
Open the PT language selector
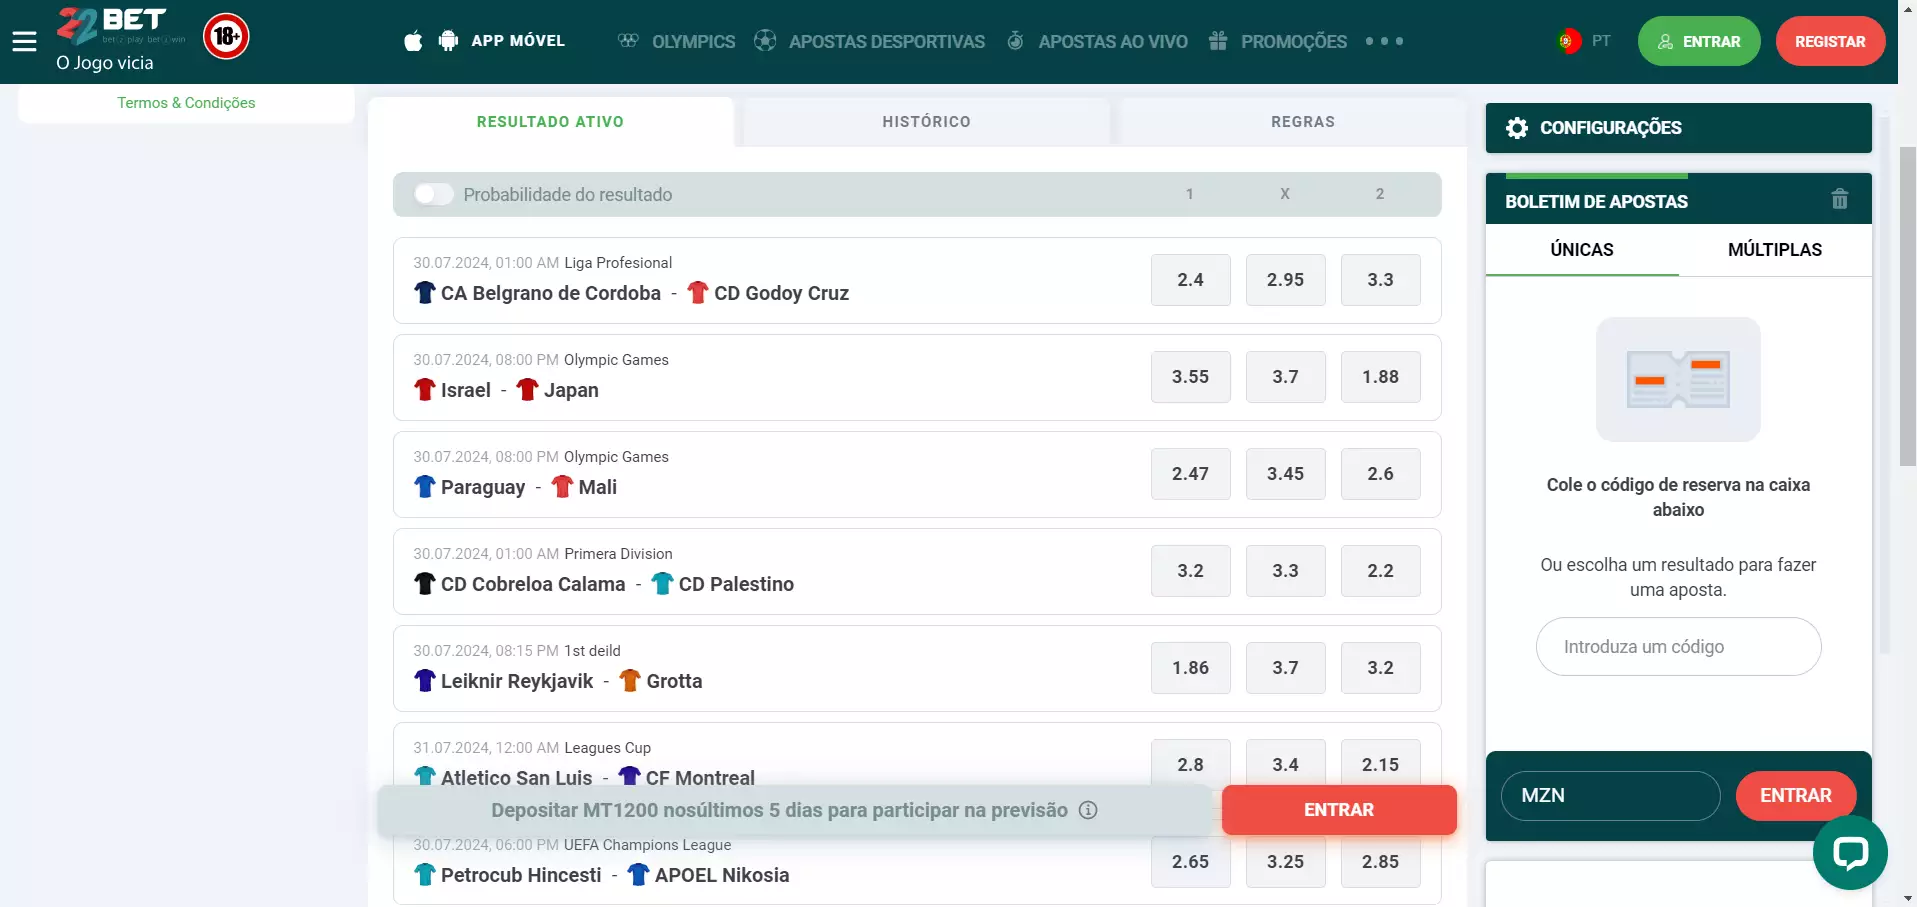(x=1584, y=41)
